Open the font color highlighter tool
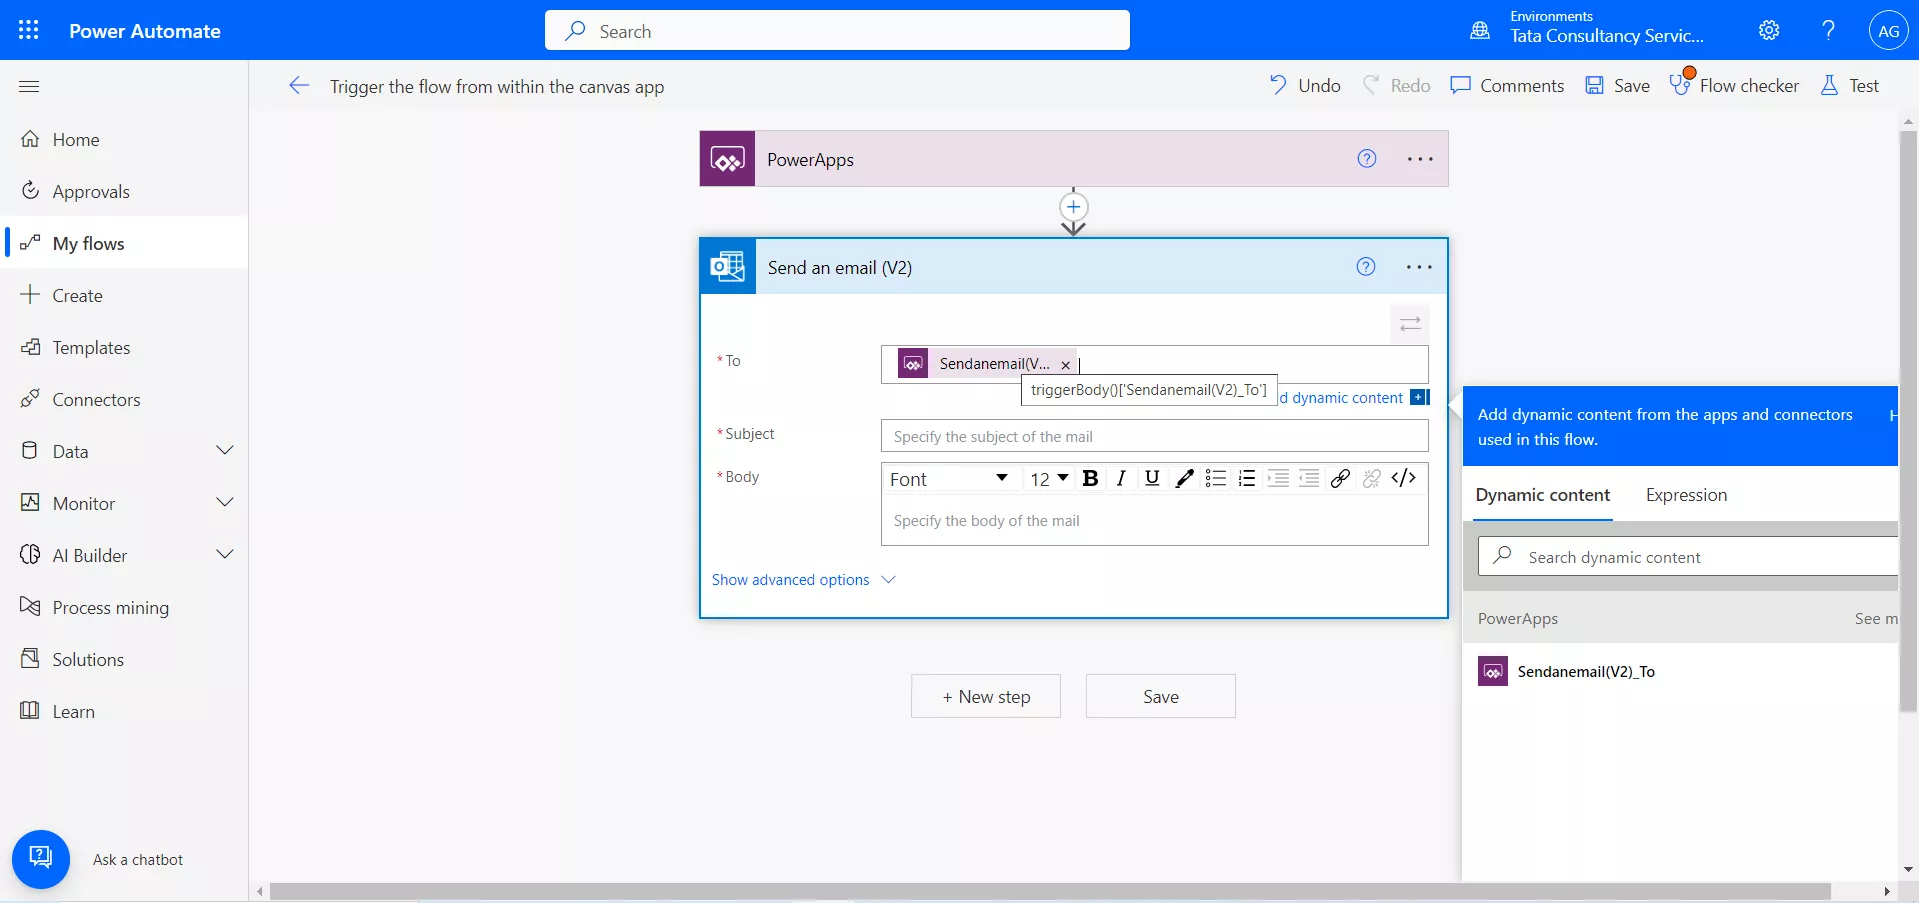 pos(1184,479)
